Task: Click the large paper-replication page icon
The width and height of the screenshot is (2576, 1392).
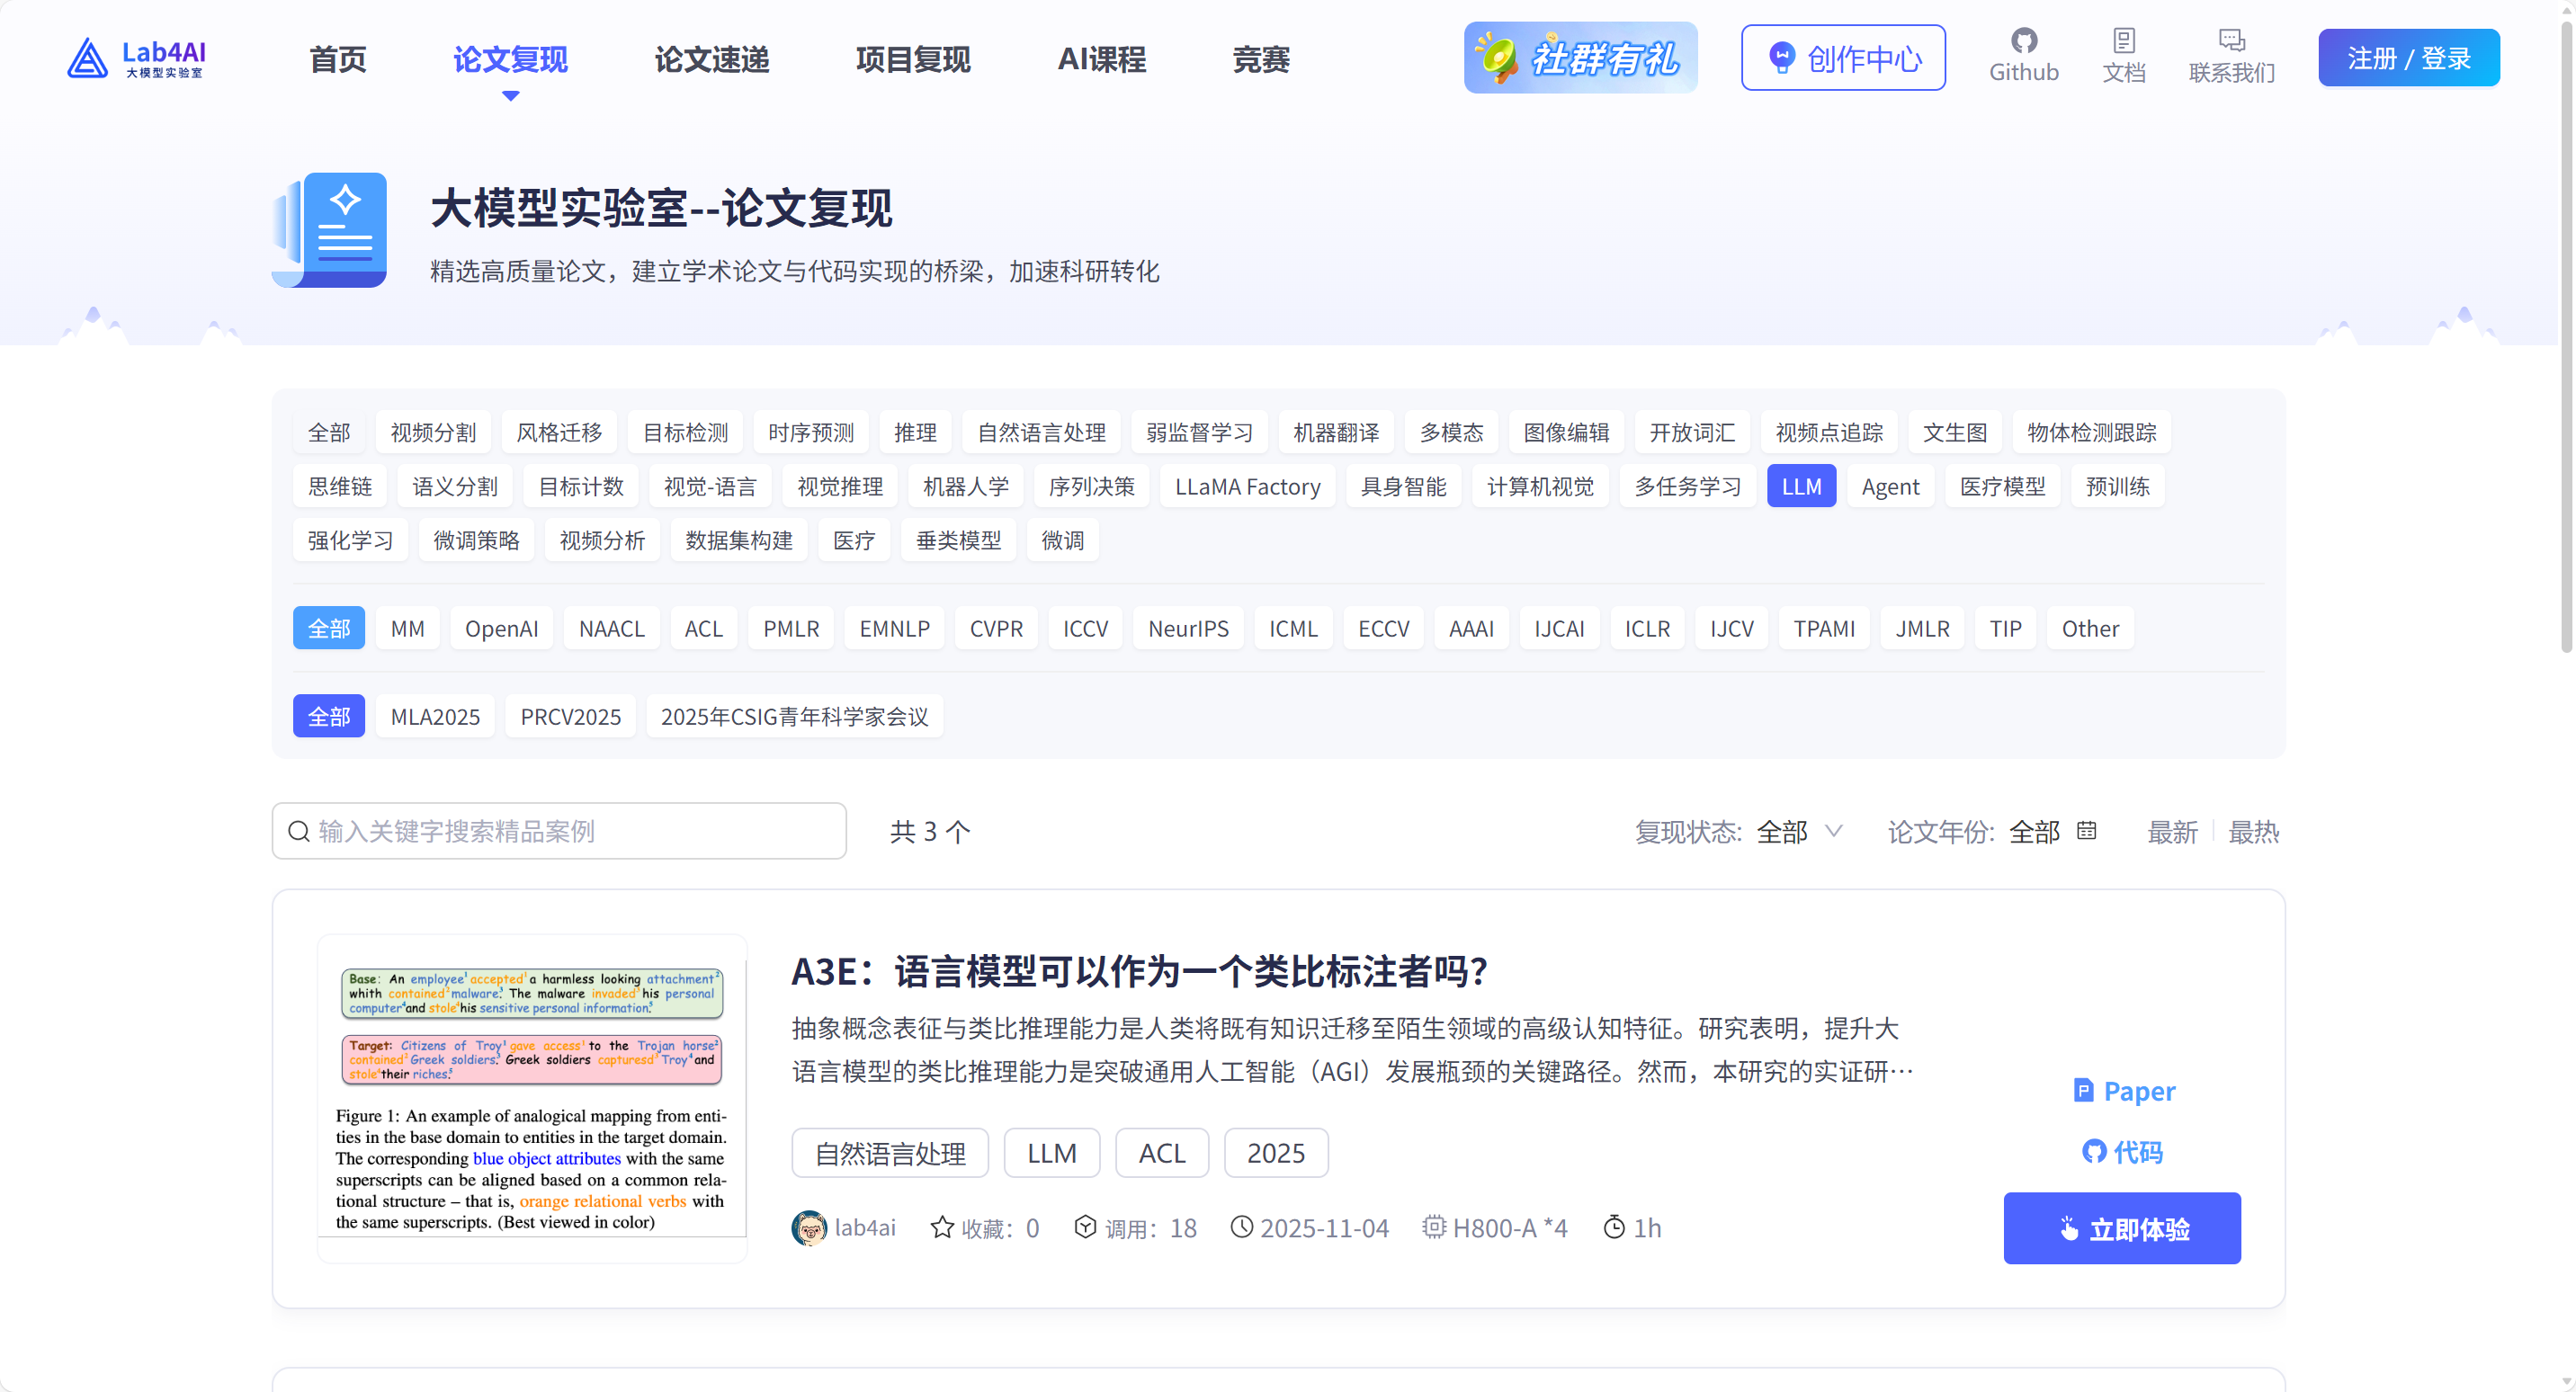Action: (x=330, y=230)
